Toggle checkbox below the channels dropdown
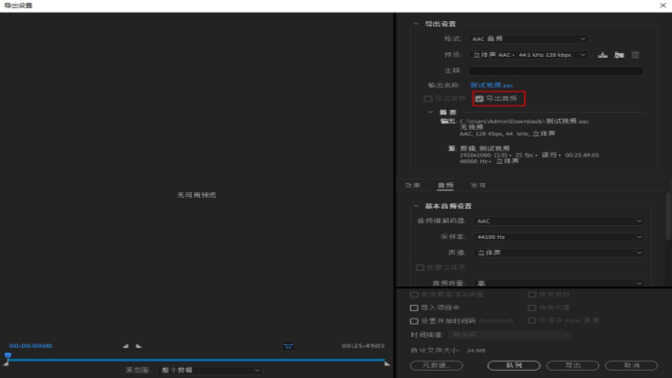 [x=420, y=267]
